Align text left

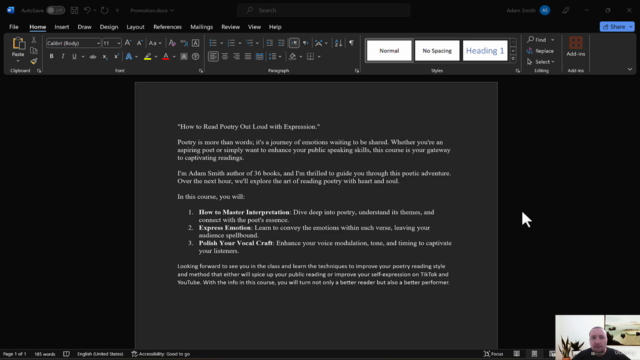coord(213,56)
